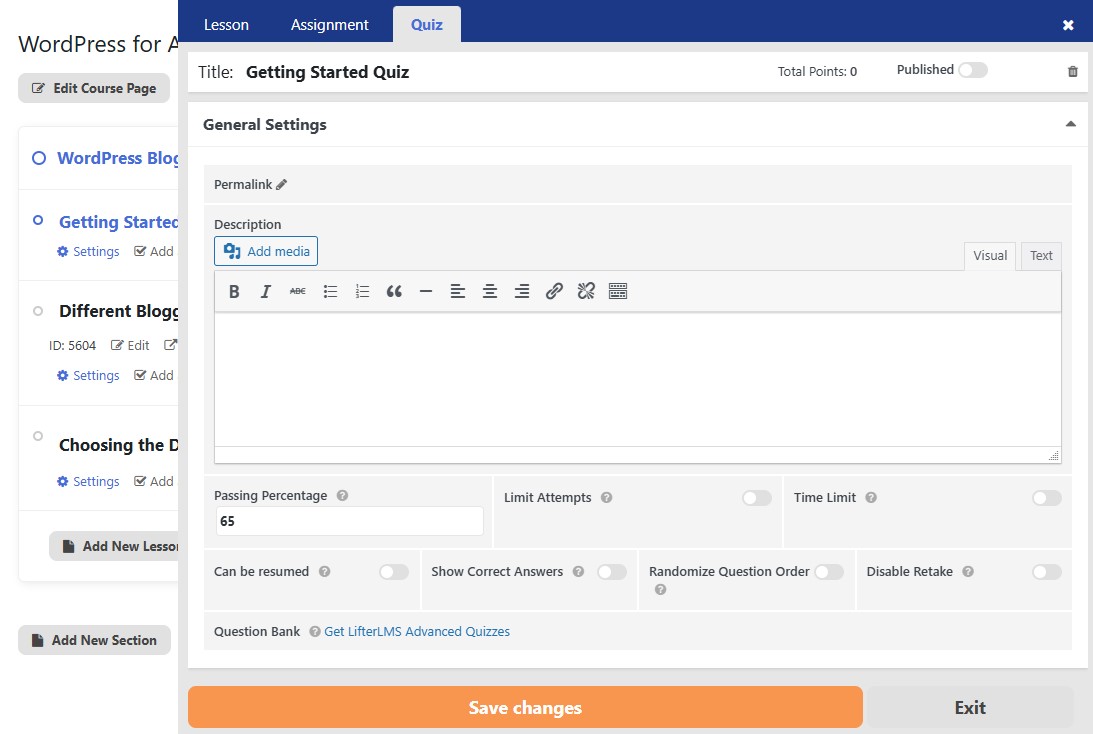Show help for Question Bank
This screenshot has height=734, width=1093.
(315, 632)
